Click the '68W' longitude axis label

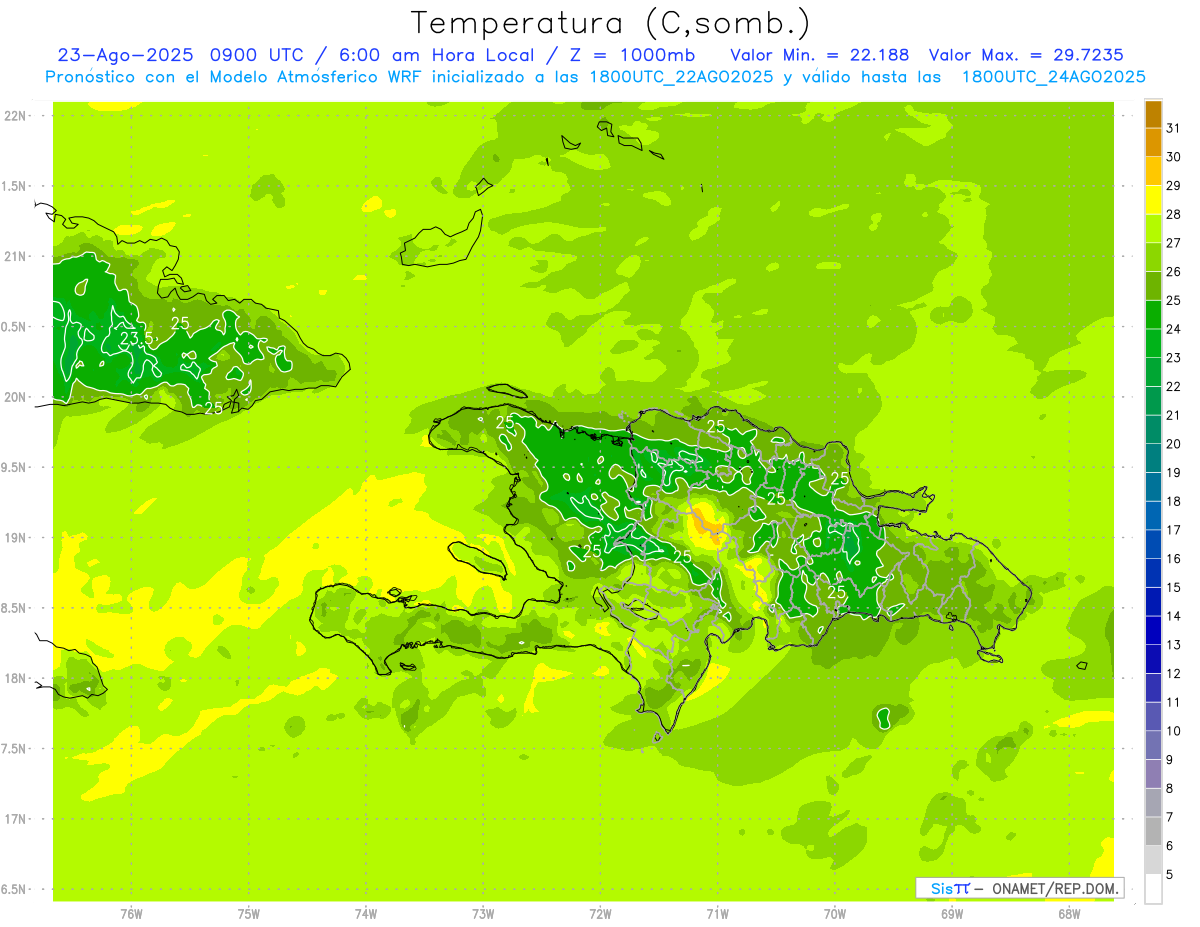point(1069,913)
